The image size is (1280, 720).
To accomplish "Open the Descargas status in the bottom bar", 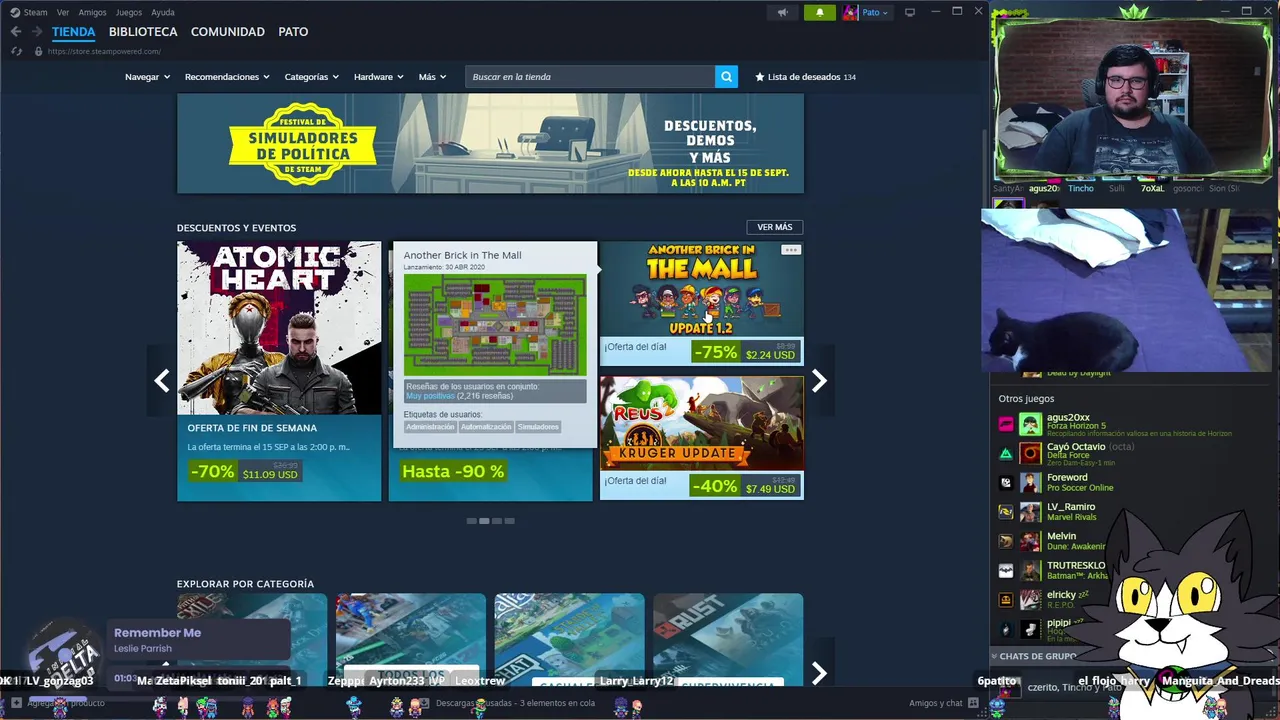I will click(515, 703).
